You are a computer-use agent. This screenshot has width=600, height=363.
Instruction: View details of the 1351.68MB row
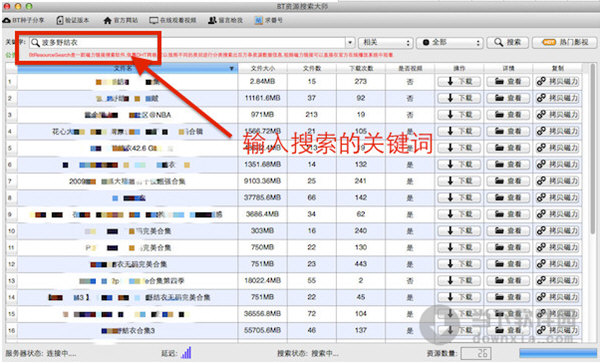pyautogui.click(x=508, y=164)
